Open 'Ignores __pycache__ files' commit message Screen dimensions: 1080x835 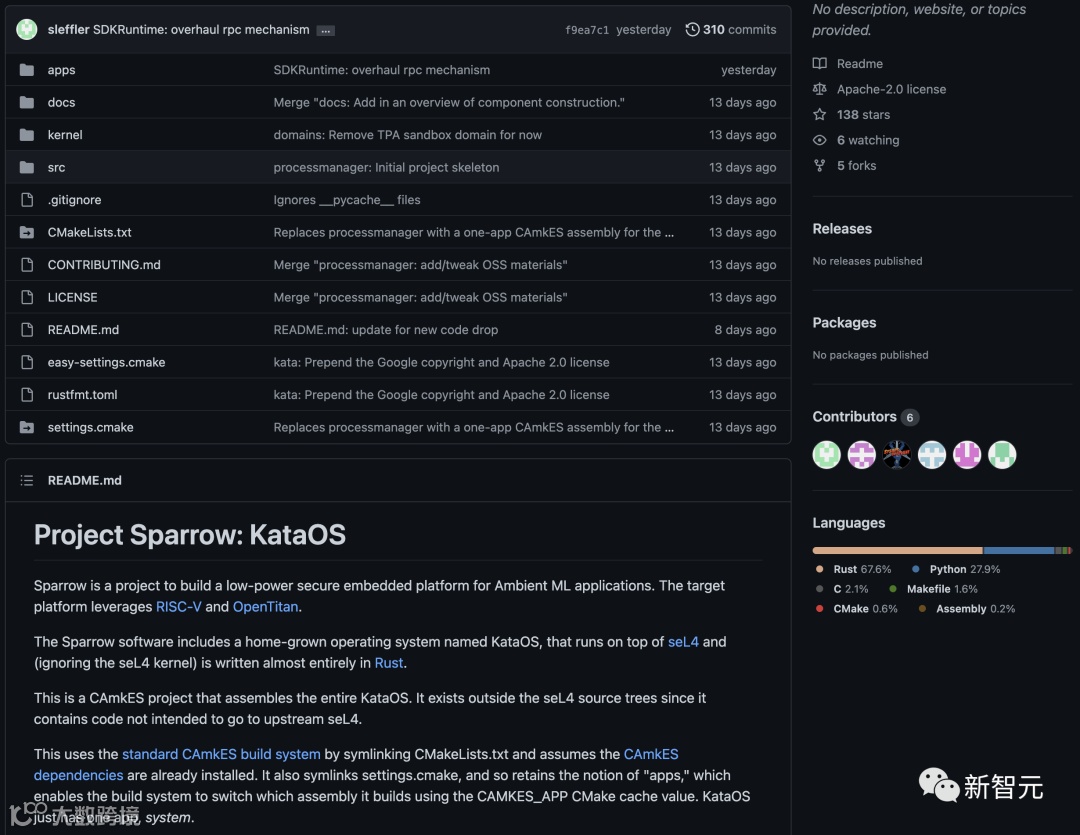[x=346, y=200]
